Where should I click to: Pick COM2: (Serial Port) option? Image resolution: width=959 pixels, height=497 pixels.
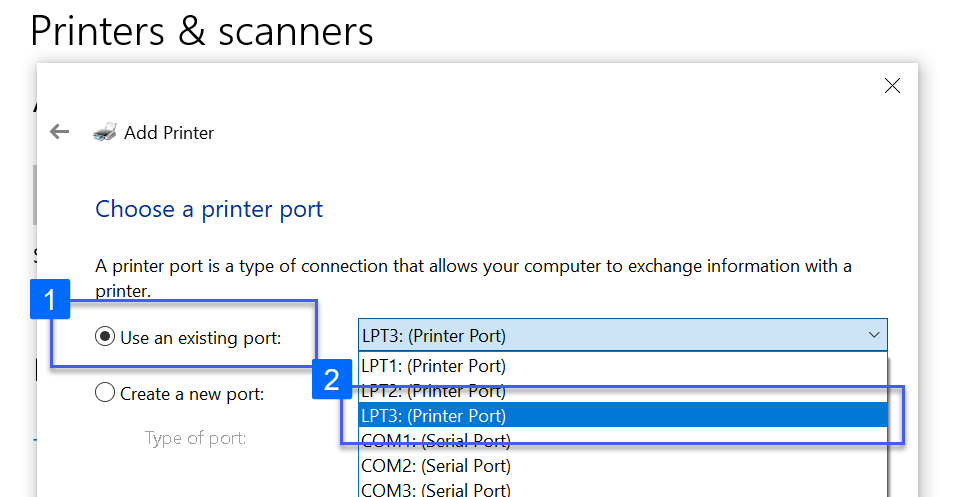point(436,466)
